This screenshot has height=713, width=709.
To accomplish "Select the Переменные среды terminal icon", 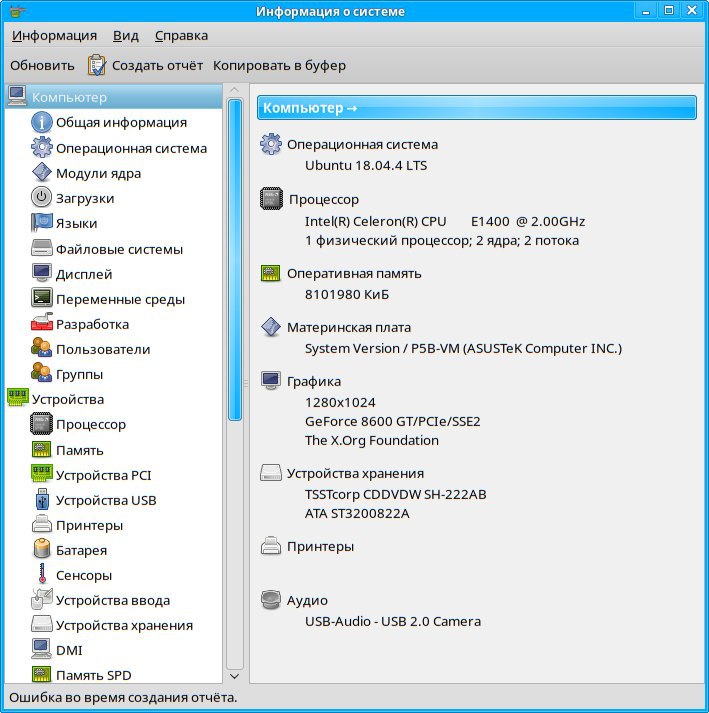I will pos(41,298).
